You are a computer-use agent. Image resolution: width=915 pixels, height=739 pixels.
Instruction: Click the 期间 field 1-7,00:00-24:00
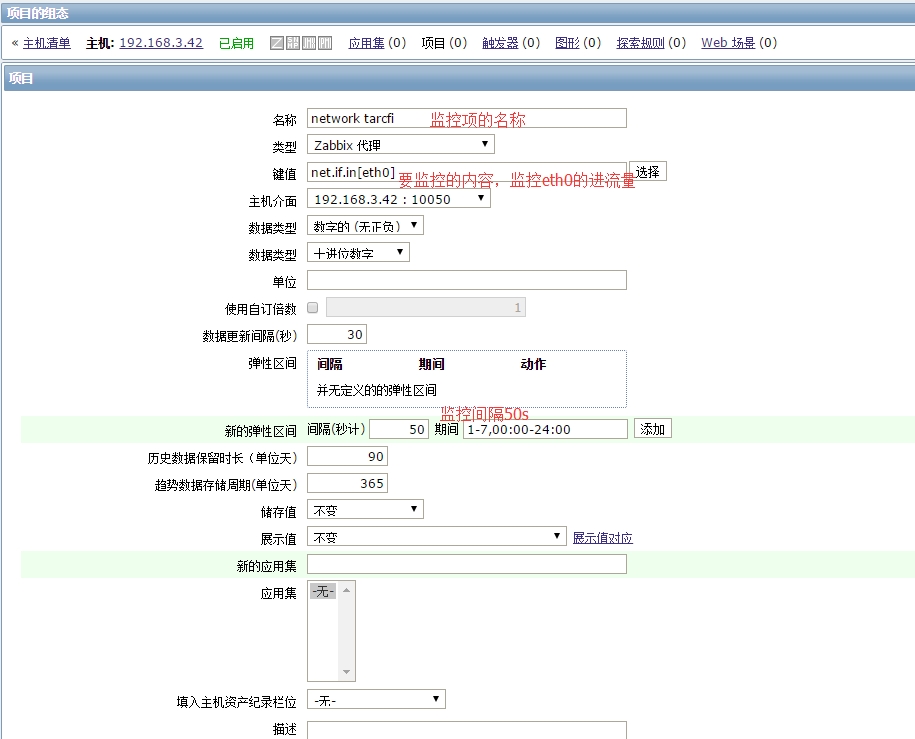pyautogui.click(x=546, y=430)
